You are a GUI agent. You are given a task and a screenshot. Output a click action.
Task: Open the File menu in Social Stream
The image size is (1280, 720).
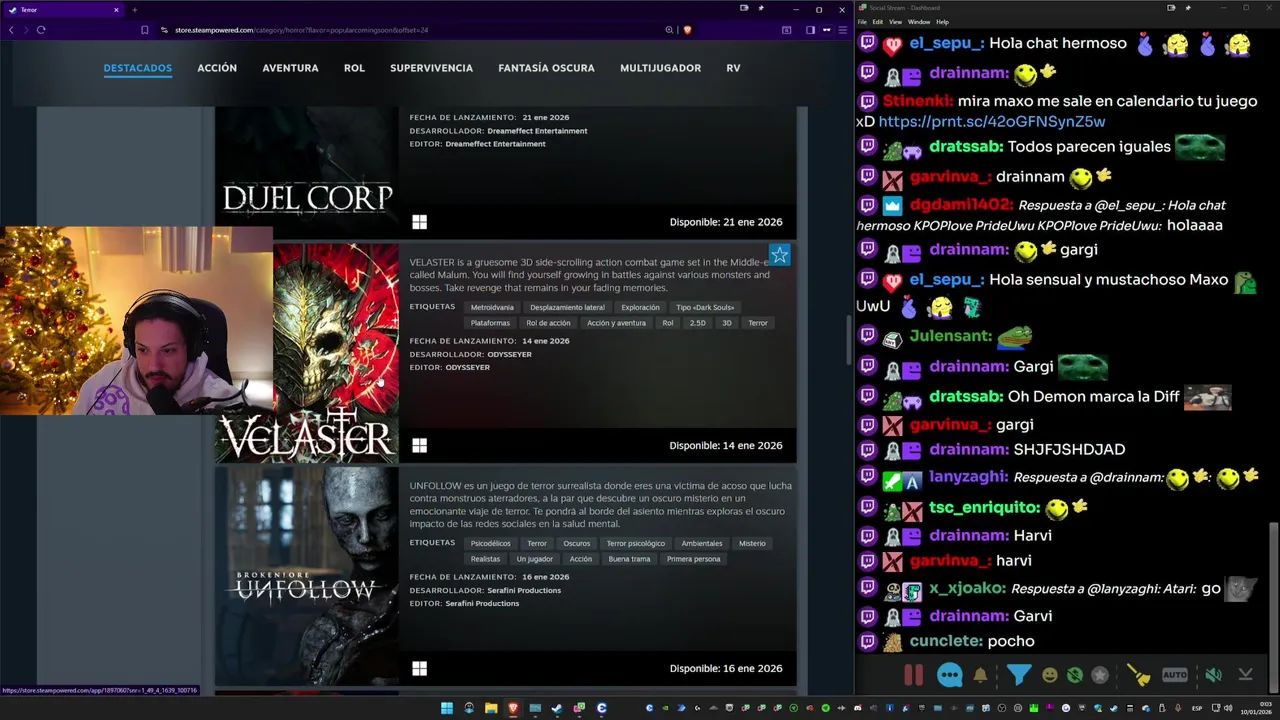coord(862,22)
